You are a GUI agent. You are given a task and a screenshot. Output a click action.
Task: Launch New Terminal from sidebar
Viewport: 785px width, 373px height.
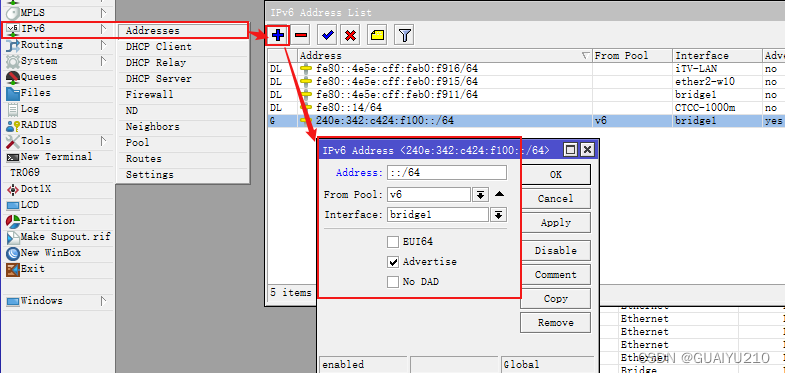(57, 157)
